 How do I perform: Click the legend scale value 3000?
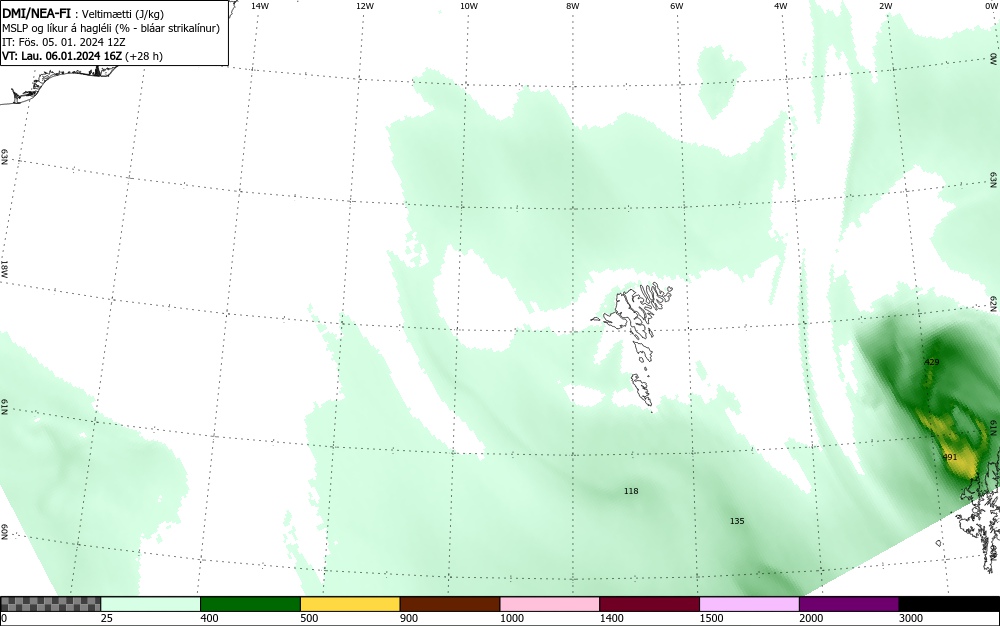pos(911,618)
